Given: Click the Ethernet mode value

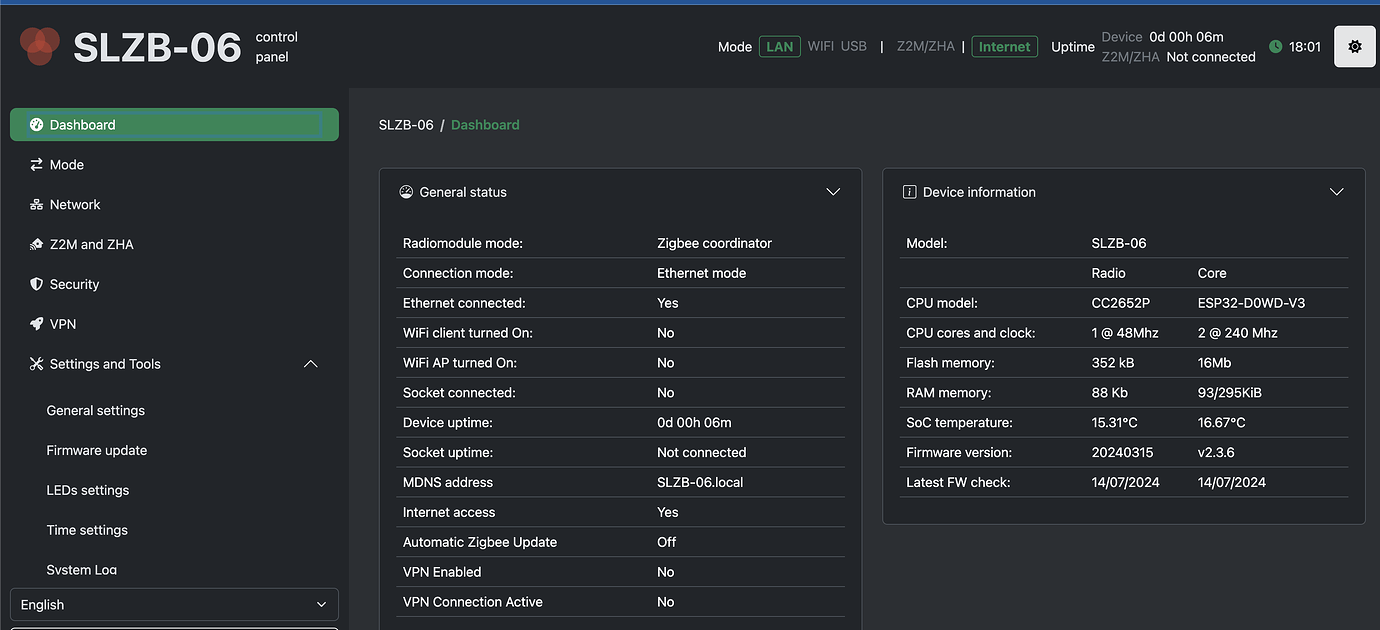Looking at the screenshot, I should [702, 273].
